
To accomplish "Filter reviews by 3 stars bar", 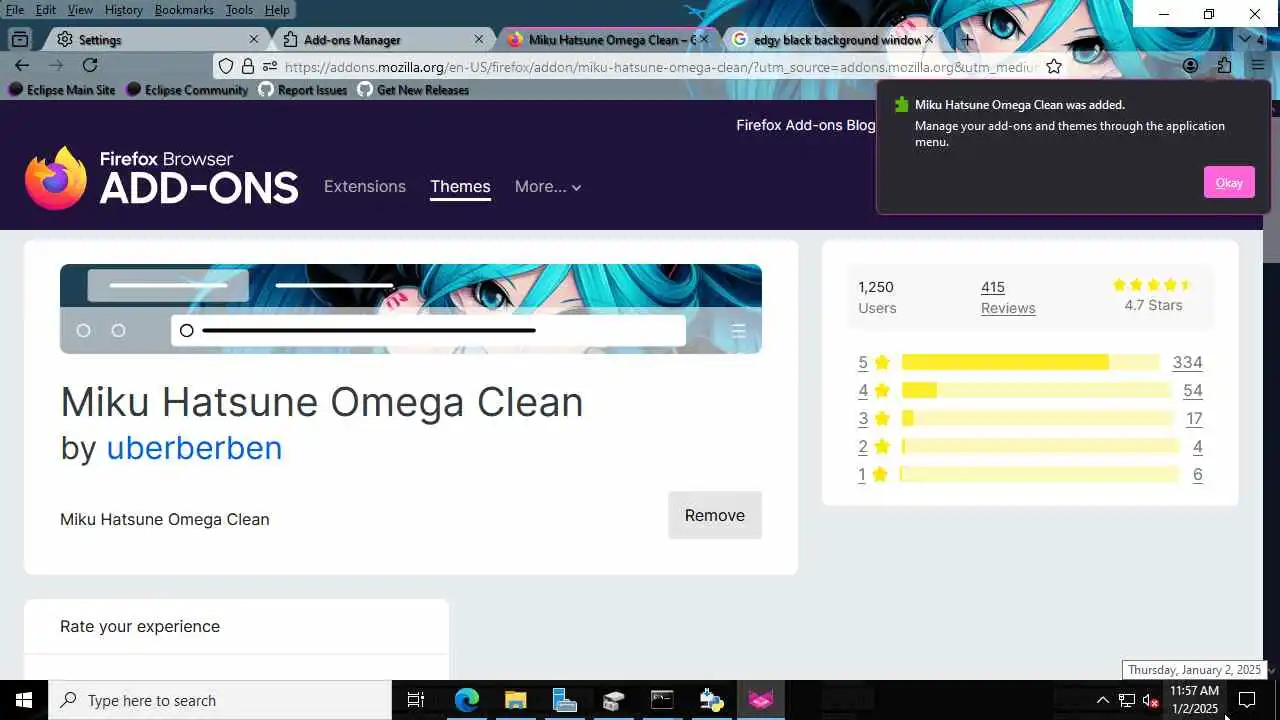I will (x=1037, y=418).
